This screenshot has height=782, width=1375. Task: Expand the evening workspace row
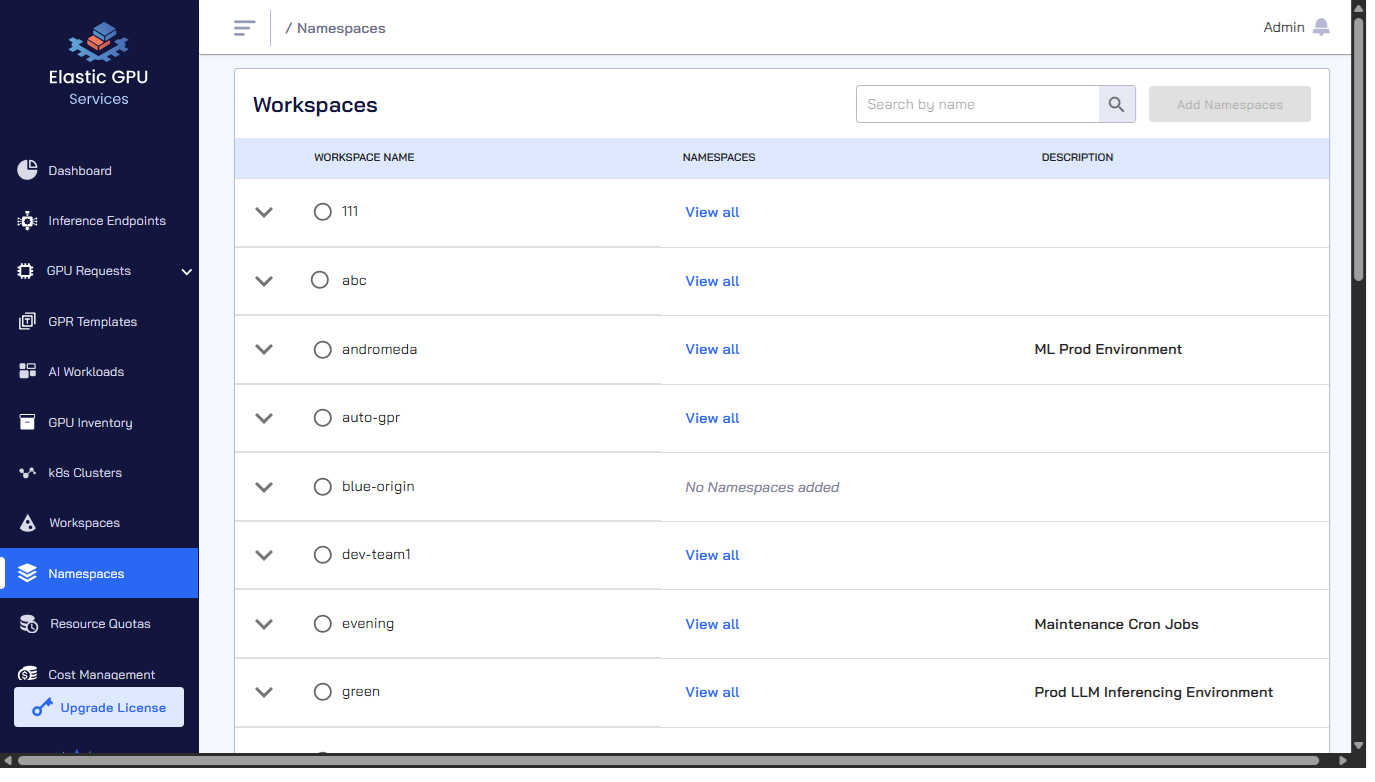(264, 624)
